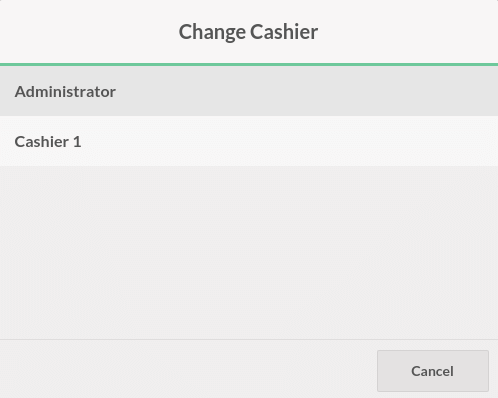Select Administrator as the cashier
498x398 pixels.
pyautogui.click(x=249, y=91)
